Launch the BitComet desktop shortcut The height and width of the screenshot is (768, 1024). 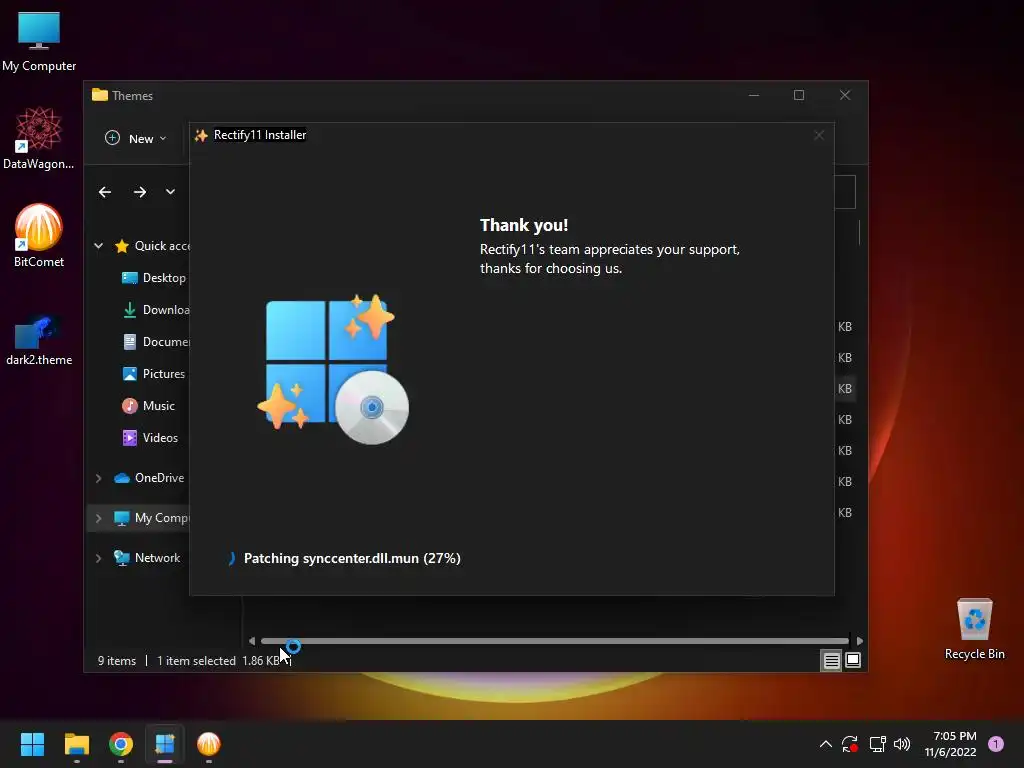tap(39, 236)
